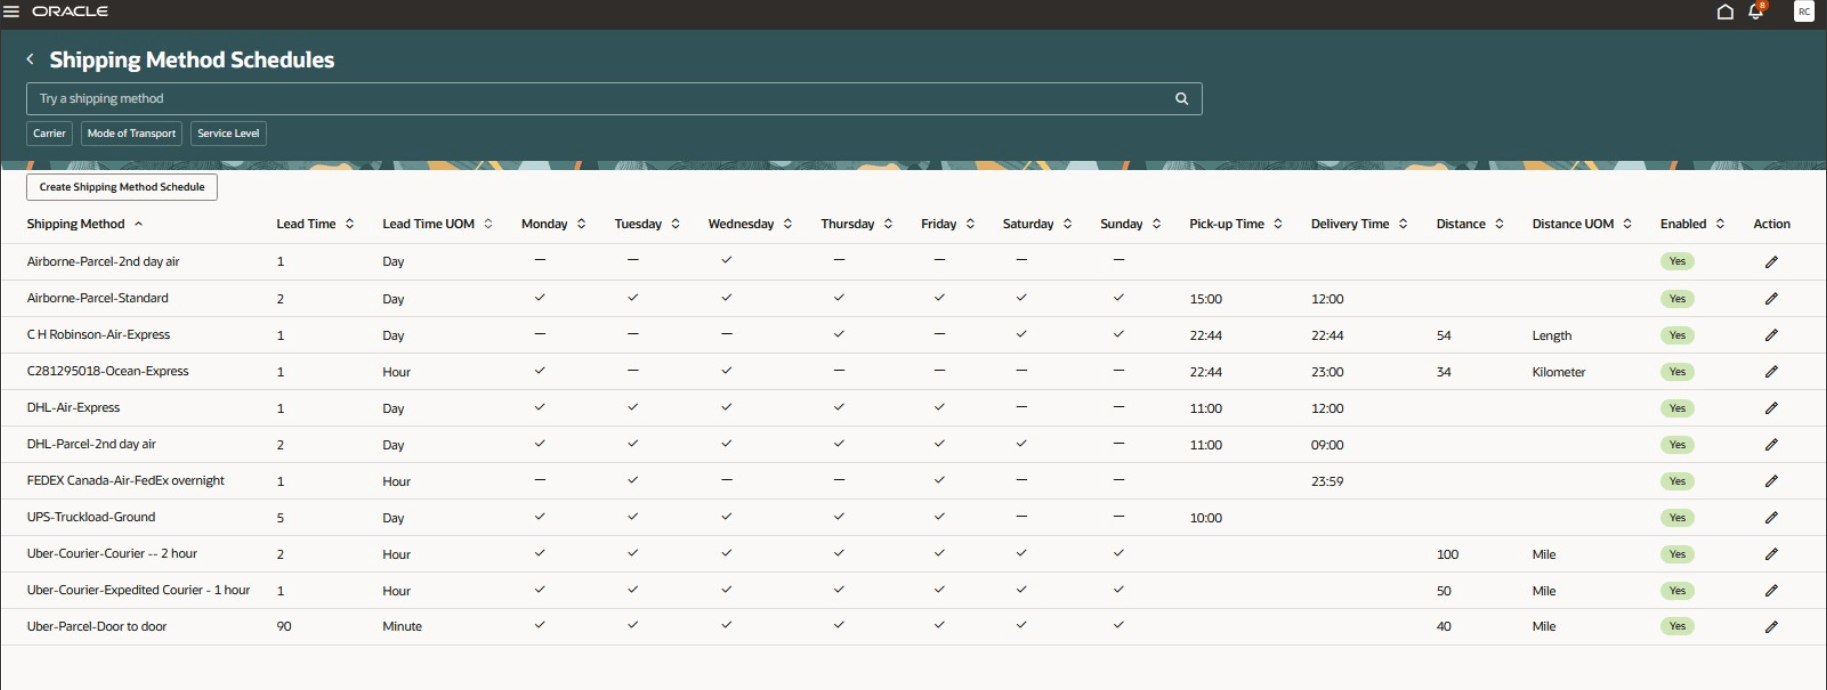Click pick-up time 15:00 for Airborne-Parcel-Standard
The height and width of the screenshot is (690, 1827).
click(x=1206, y=299)
